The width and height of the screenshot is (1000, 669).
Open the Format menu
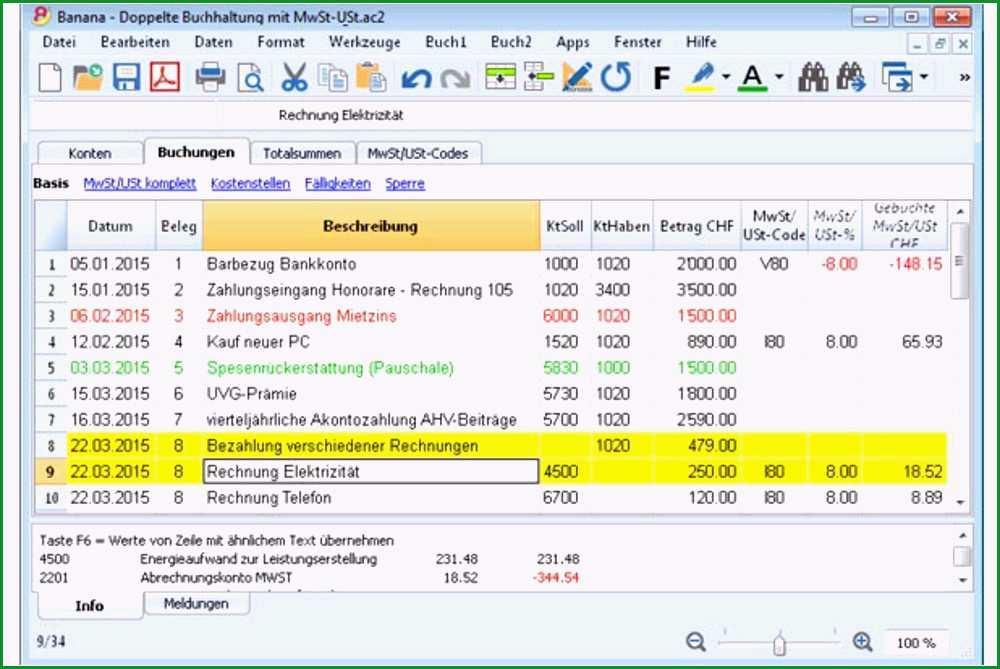point(281,42)
